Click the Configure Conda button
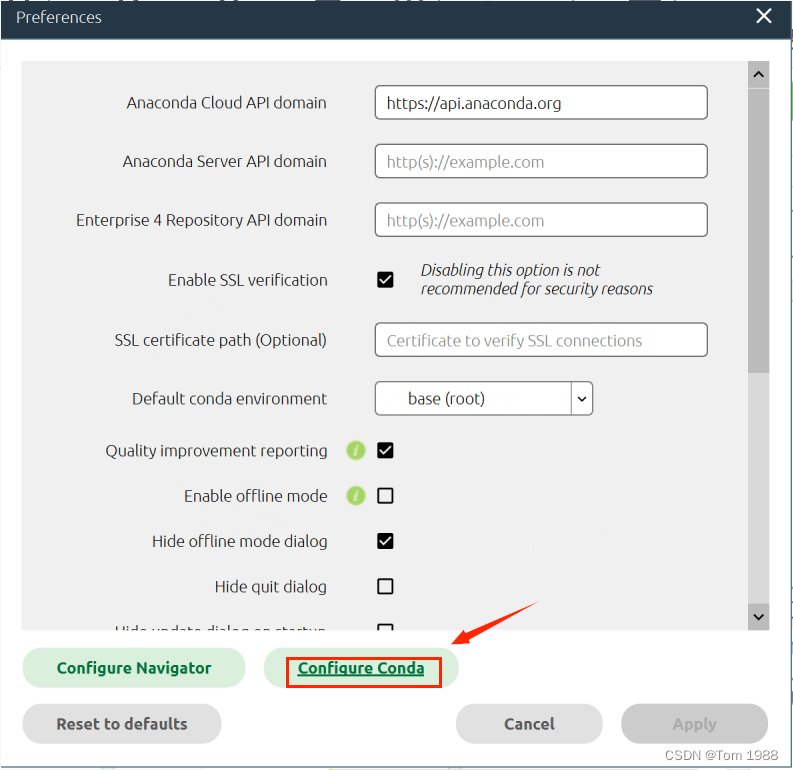Viewport: 793px width, 770px height. coord(361,668)
